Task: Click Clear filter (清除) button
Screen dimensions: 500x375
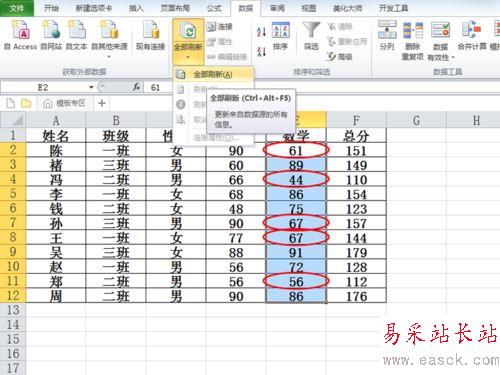Action: pyautogui.click(x=340, y=27)
